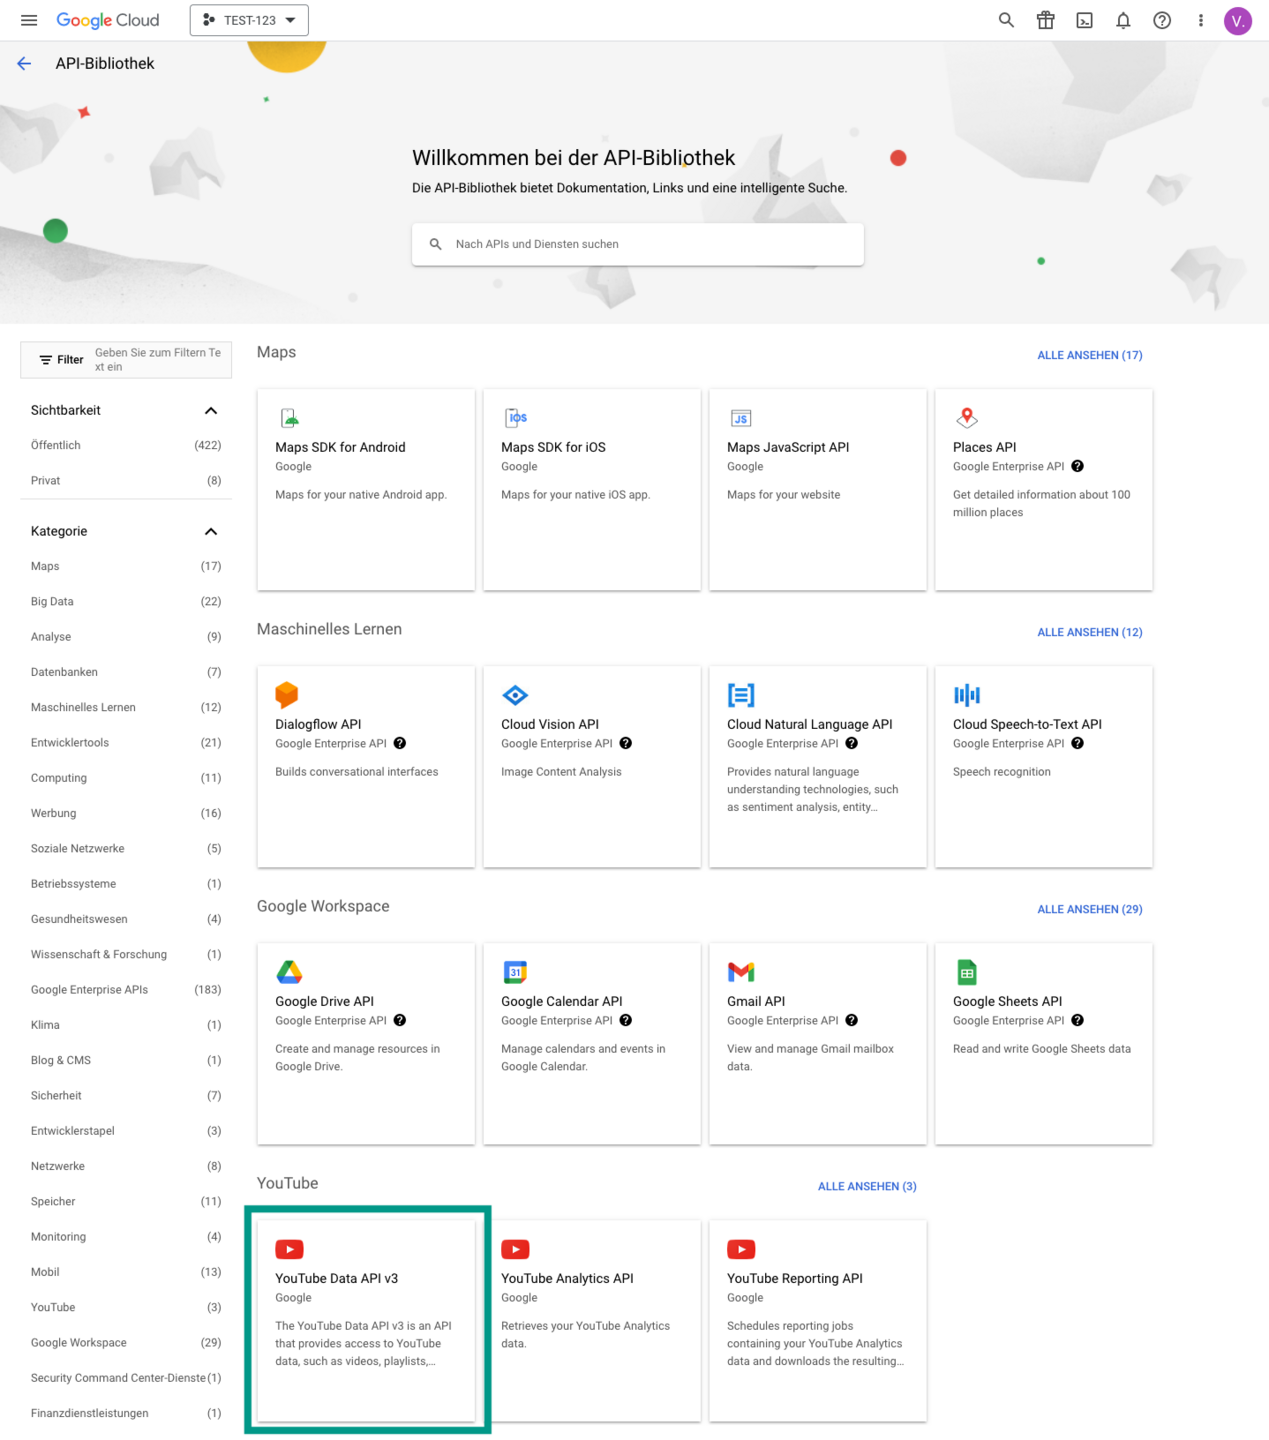
Task: Go back using the left arrow
Action: pos(24,63)
